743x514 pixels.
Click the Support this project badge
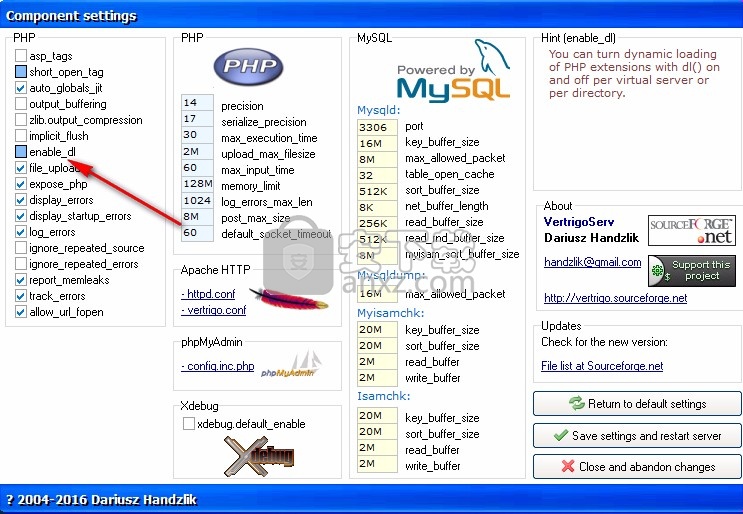click(x=691, y=271)
